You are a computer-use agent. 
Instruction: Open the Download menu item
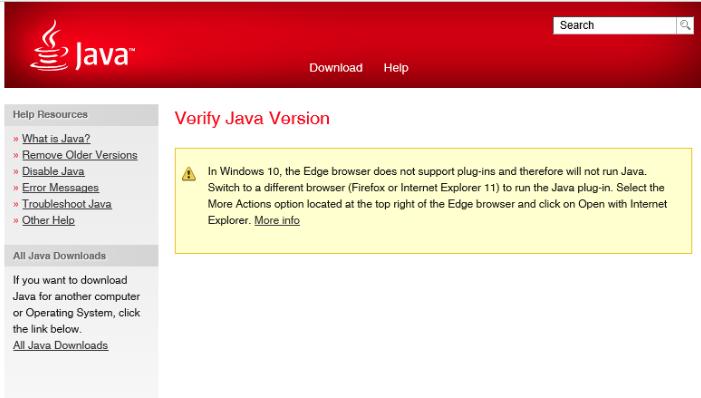336,68
